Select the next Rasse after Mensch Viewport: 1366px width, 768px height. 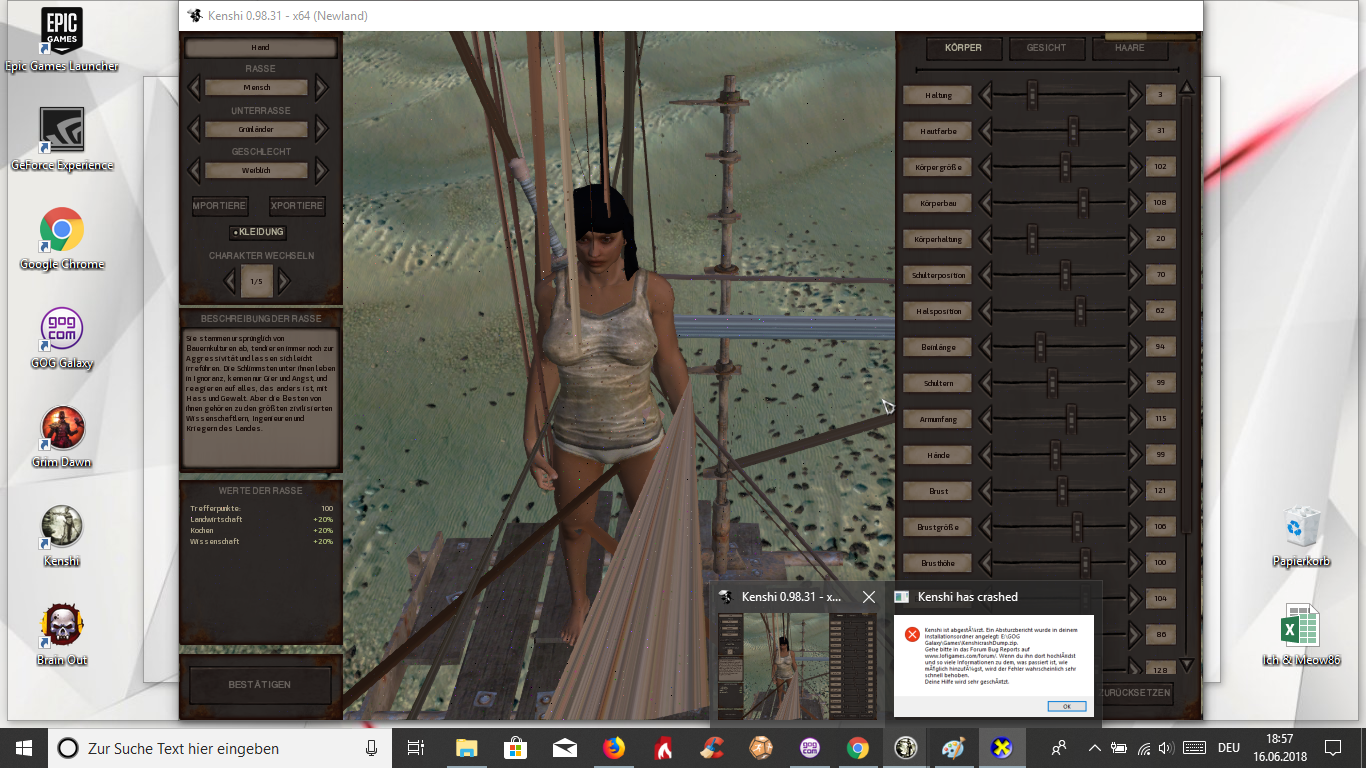coord(321,87)
